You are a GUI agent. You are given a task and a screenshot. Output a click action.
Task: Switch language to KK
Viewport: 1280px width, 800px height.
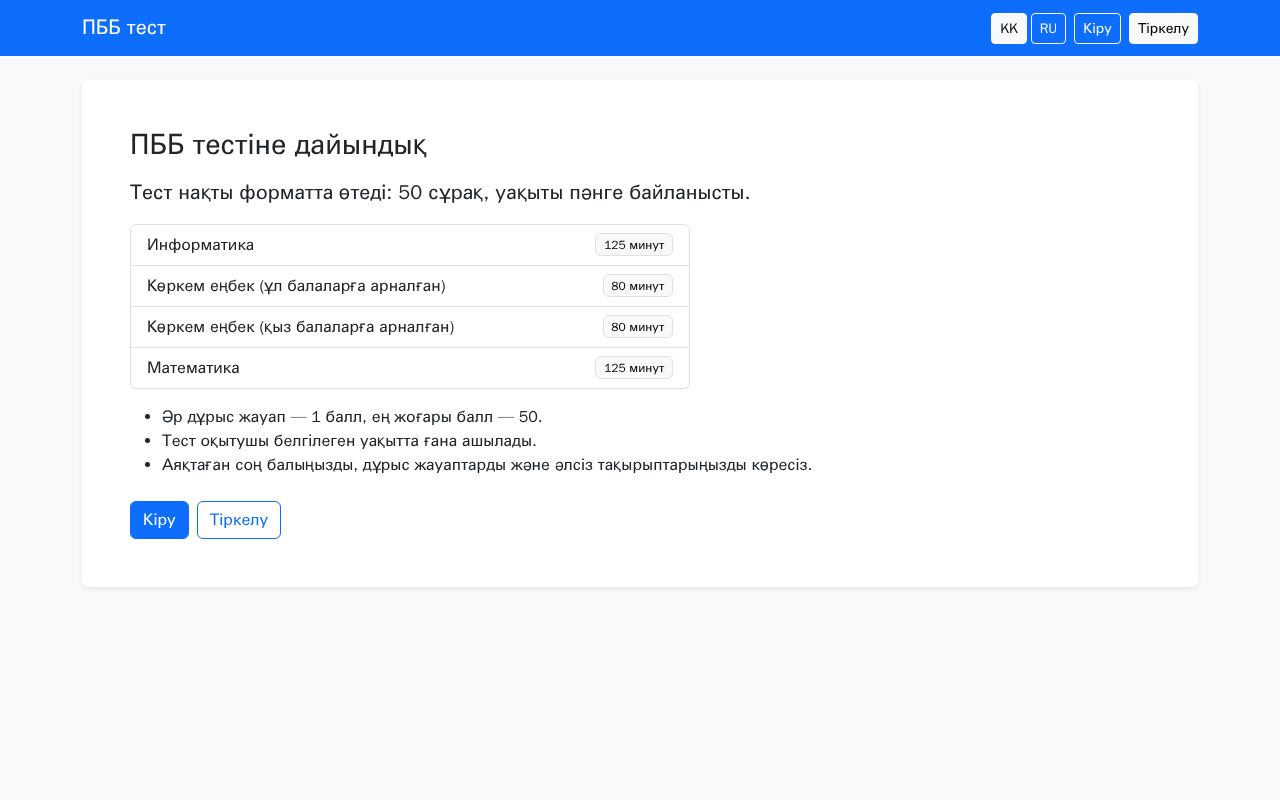[x=1009, y=28]
